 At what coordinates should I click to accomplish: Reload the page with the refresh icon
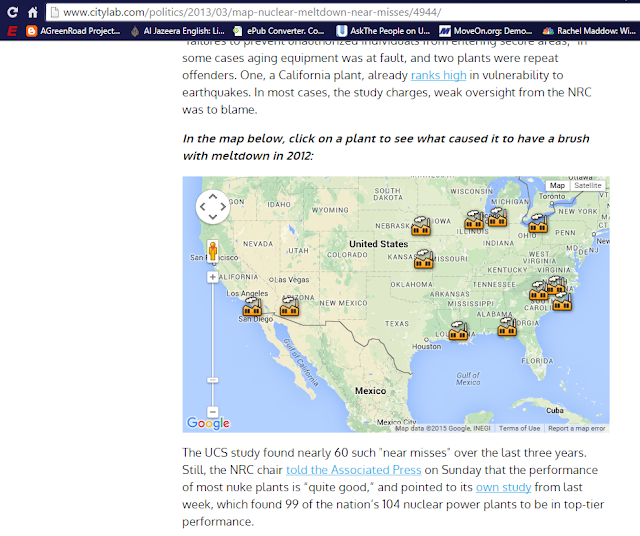click(x=12, y=12)
